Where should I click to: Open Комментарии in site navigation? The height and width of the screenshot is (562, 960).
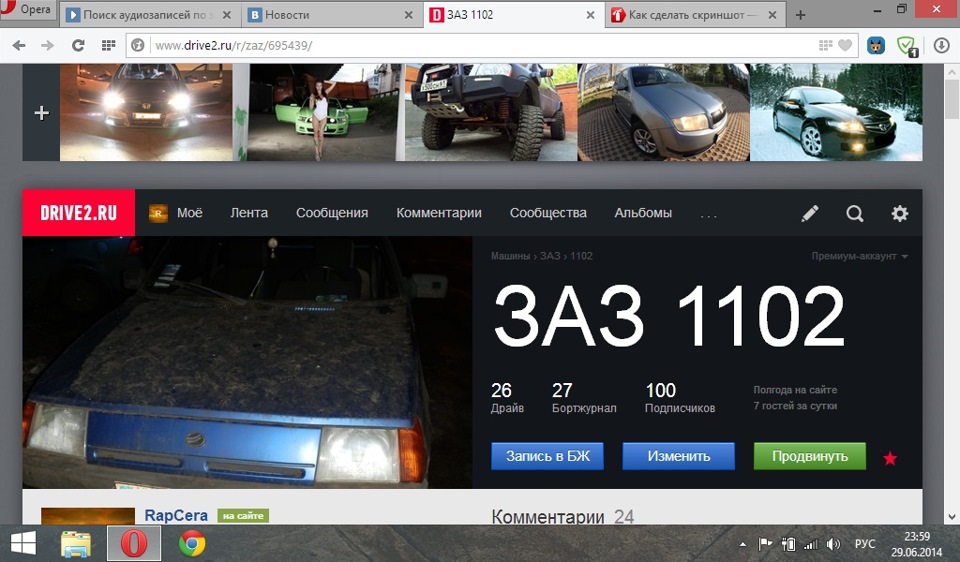(439, 213)
